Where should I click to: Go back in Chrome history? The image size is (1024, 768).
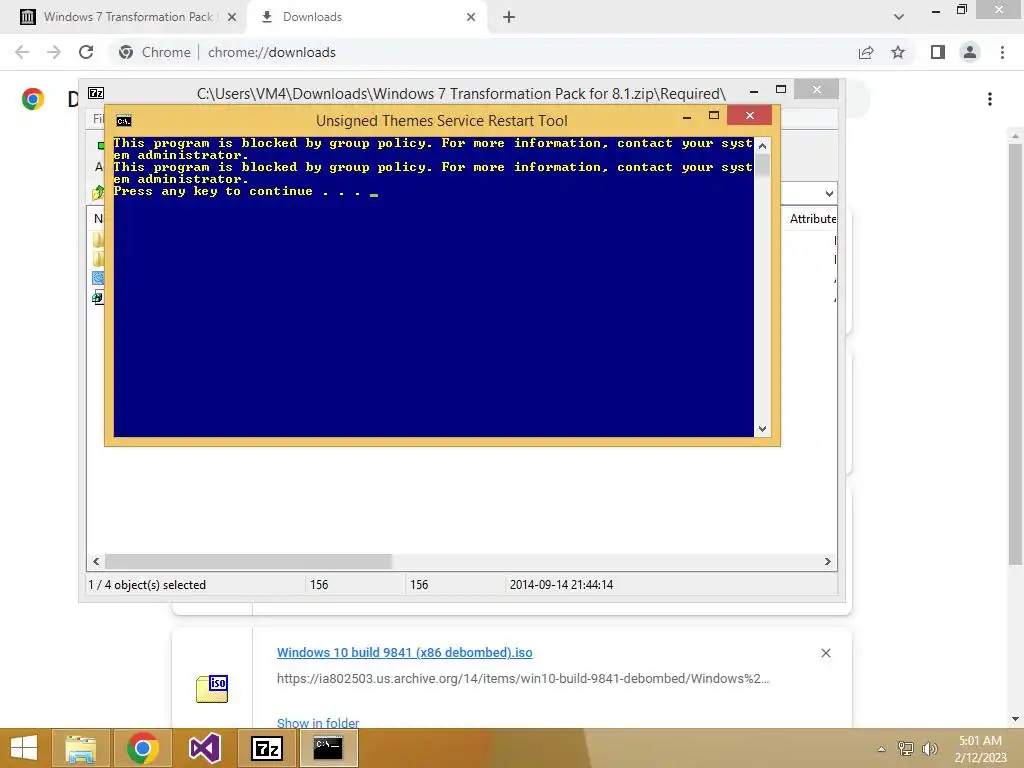22,52
